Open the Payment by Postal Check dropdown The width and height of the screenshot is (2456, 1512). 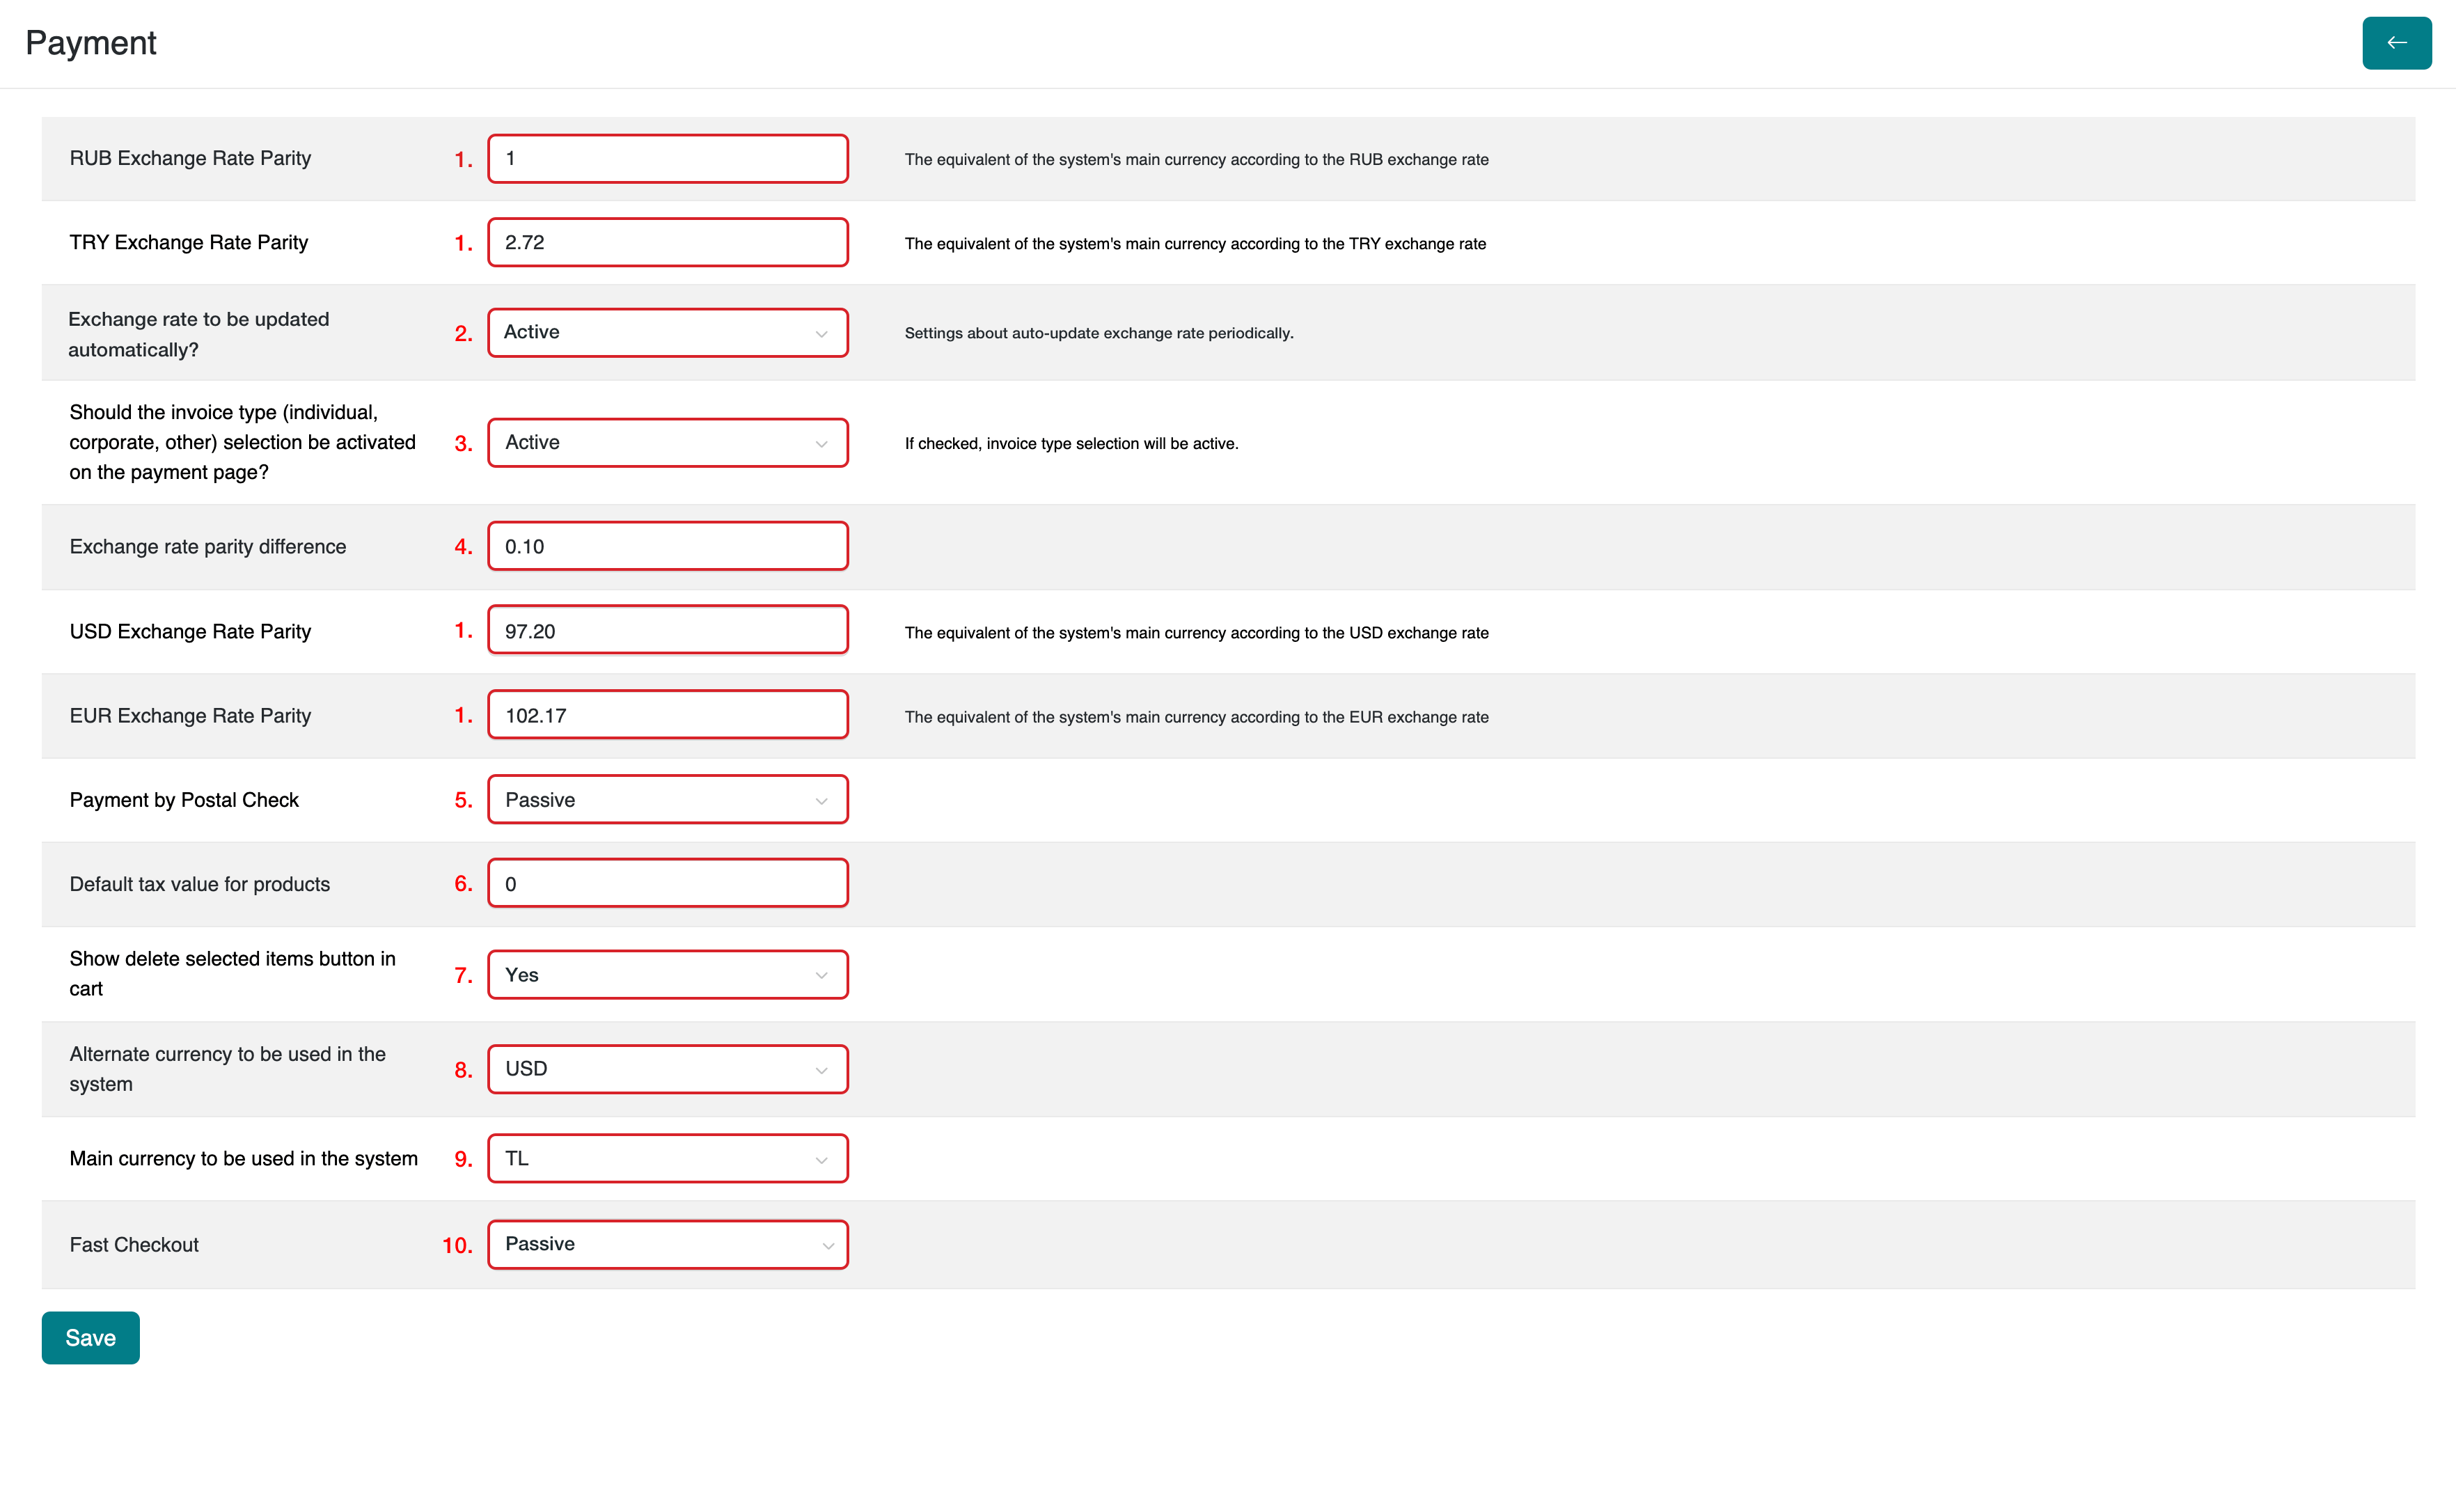[x=667, y=800]
